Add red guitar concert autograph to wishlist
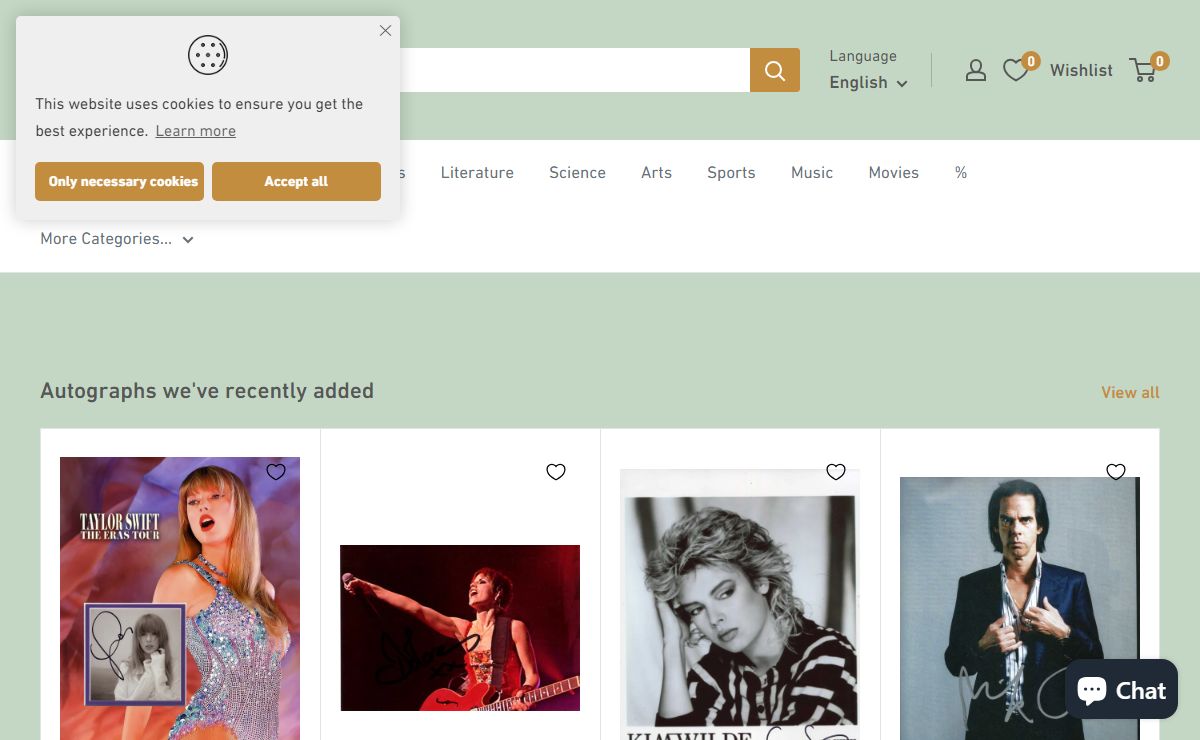The image size is (1200, 740). tap(556, 472)
